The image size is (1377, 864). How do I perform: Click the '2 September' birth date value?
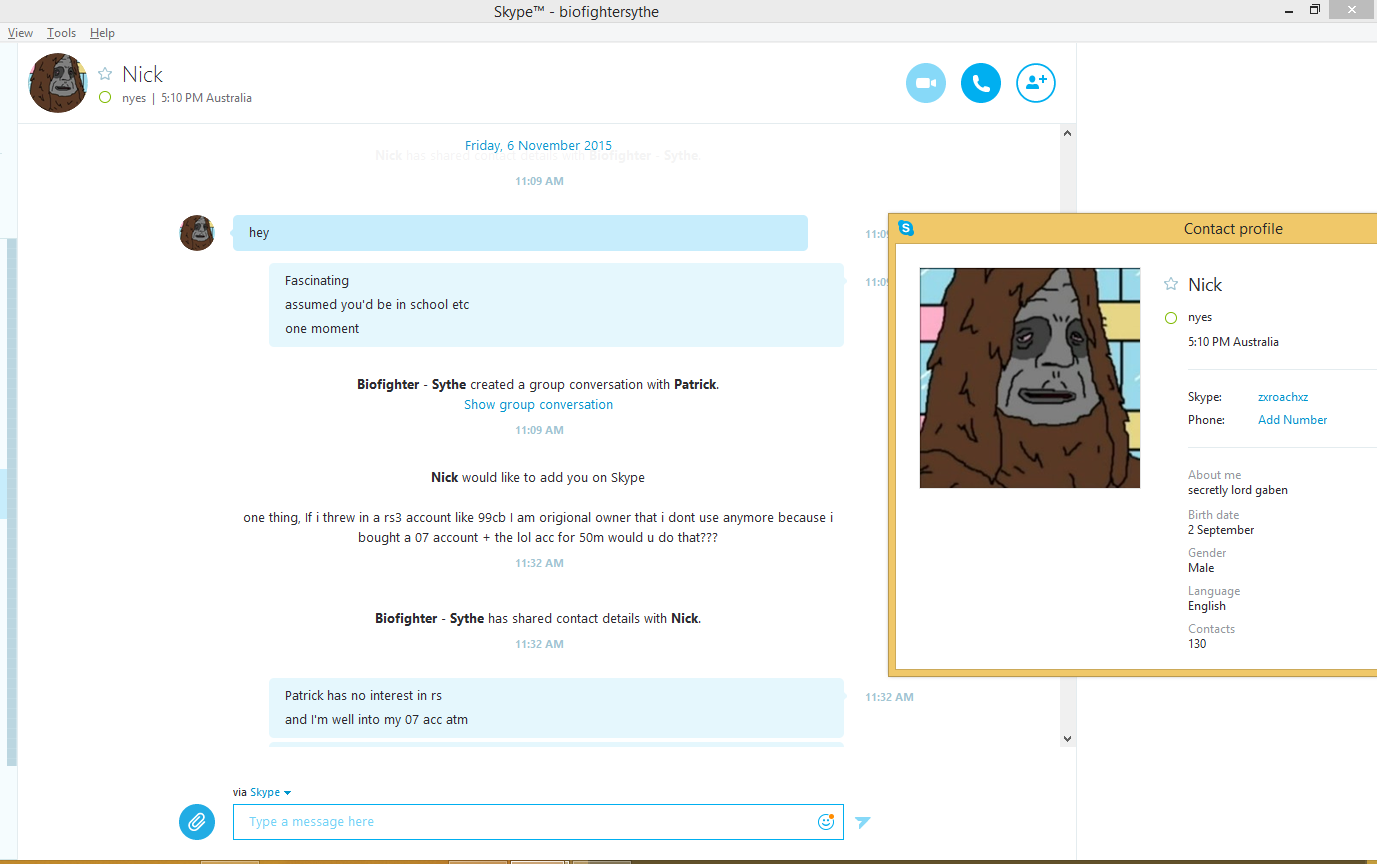point(1221,530)
